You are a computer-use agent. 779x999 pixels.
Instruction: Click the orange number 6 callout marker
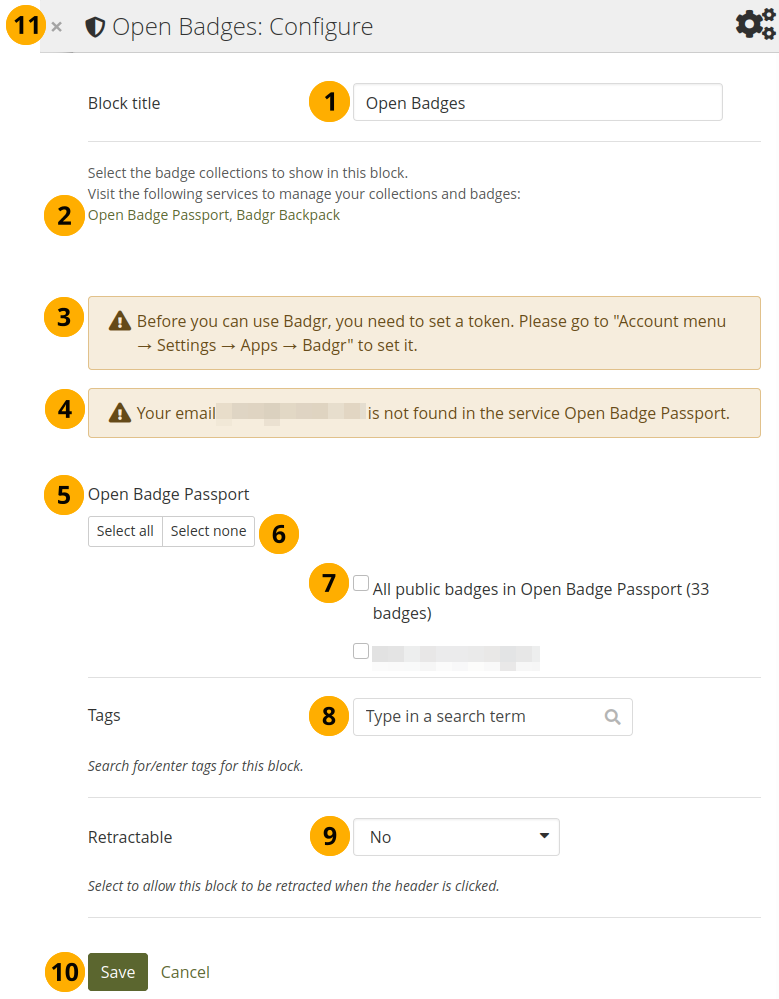[279, 535]
